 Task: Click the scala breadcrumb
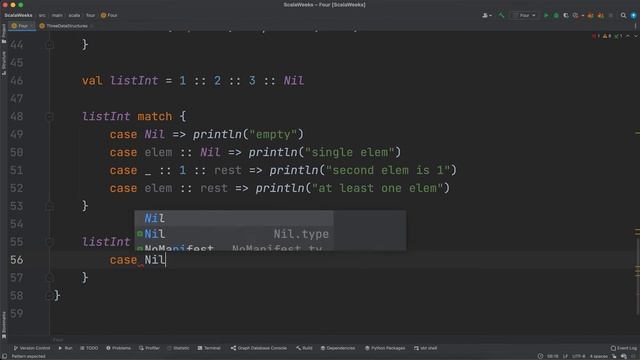(74, 16)
